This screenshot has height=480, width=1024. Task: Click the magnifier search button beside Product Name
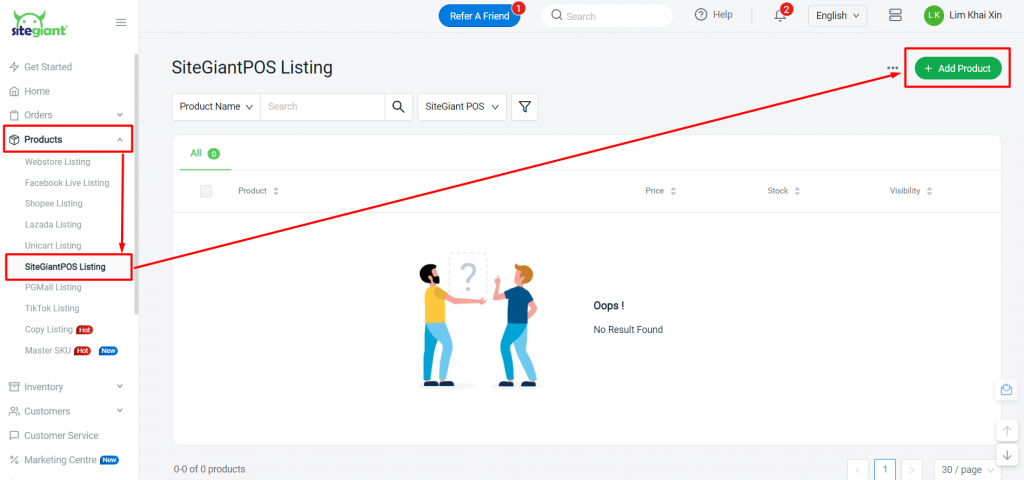coord(398,106)
